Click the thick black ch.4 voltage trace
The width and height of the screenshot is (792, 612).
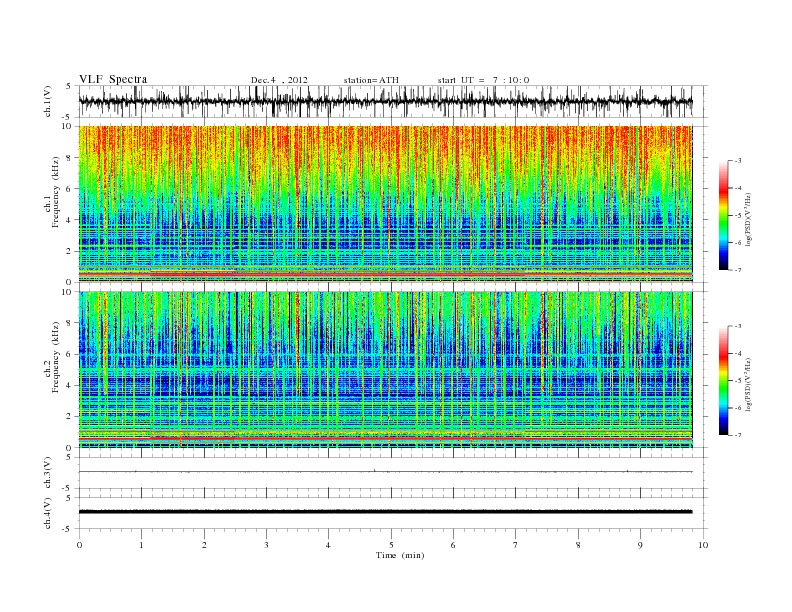pos(385,512)
